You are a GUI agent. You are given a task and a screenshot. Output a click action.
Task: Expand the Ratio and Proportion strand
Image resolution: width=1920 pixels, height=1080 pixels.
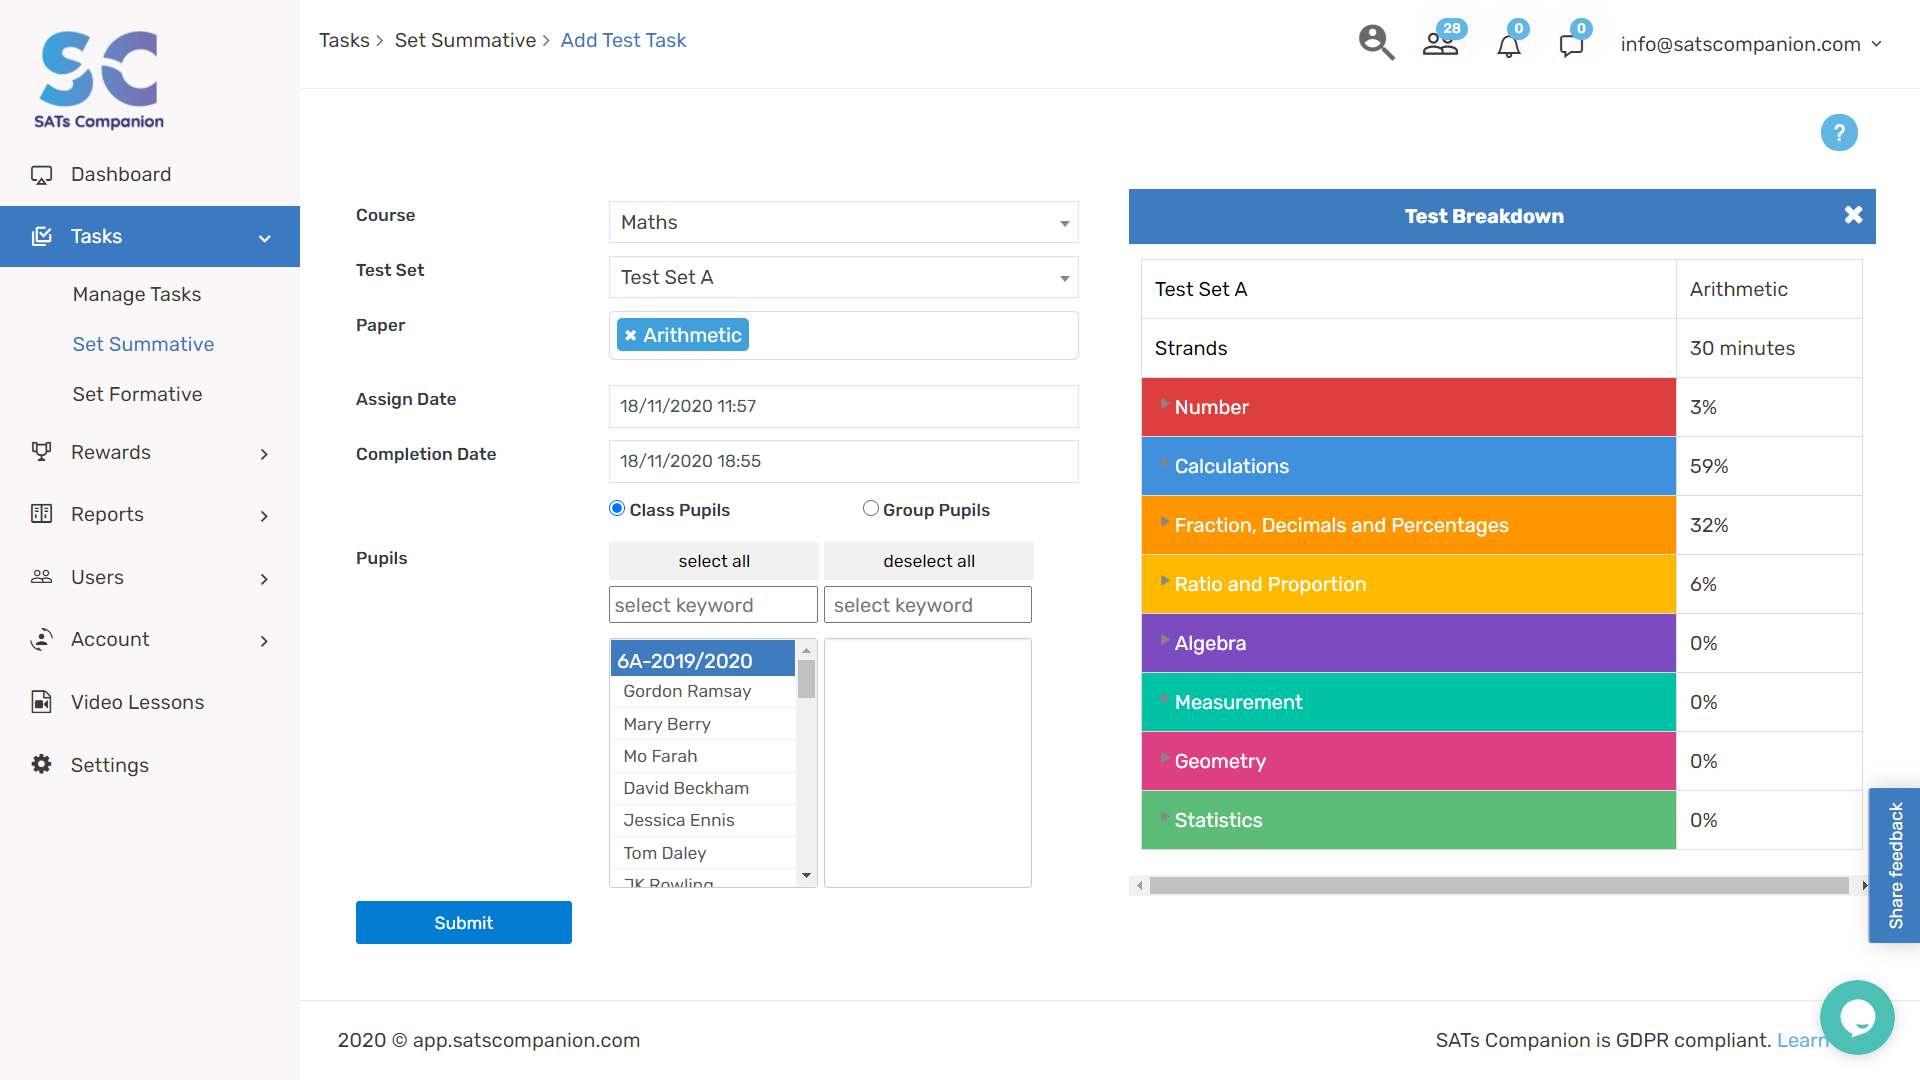coord(1408,584)
